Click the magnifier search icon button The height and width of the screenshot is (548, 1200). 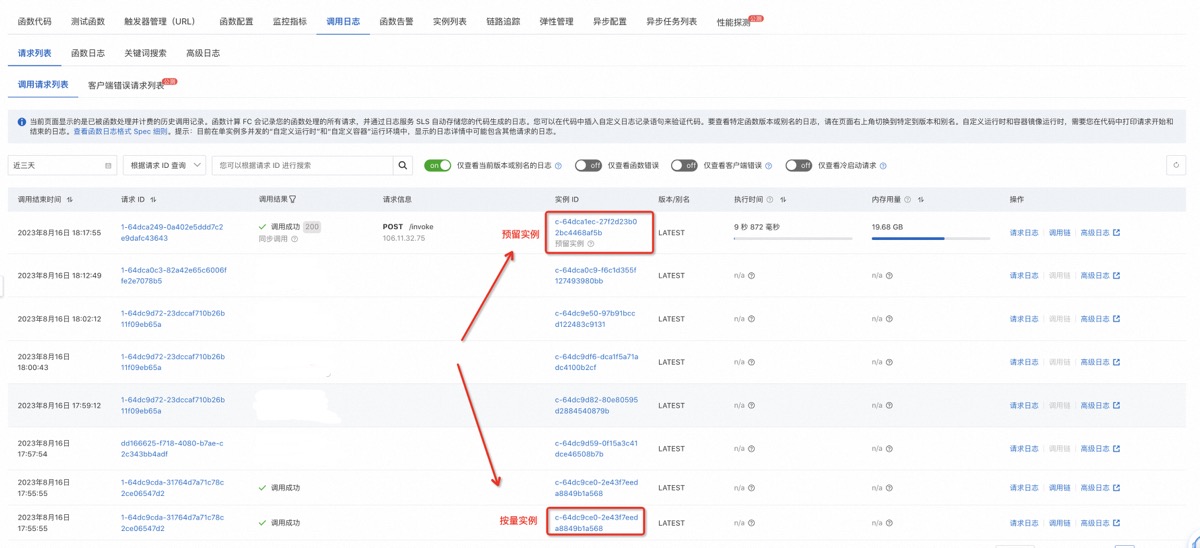point(403,165)
